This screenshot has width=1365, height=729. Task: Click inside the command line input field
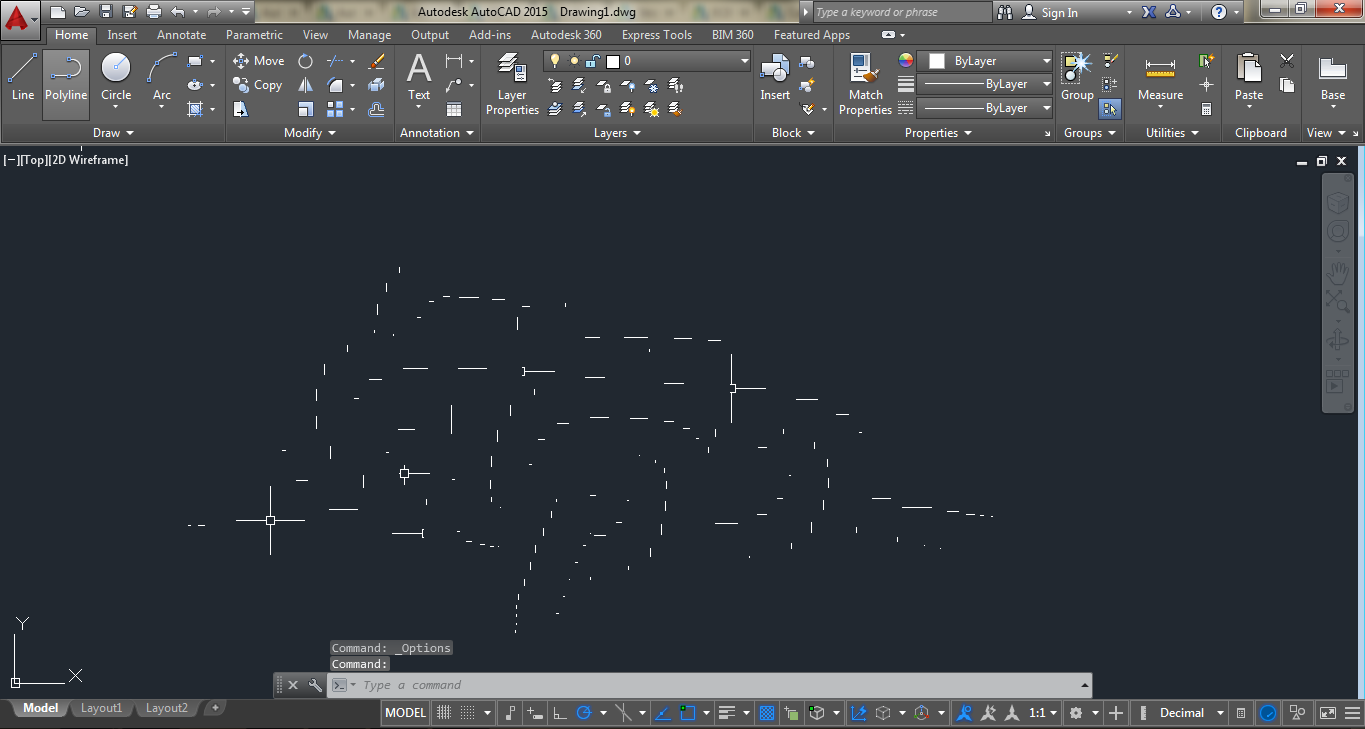[x=600, y=685]
